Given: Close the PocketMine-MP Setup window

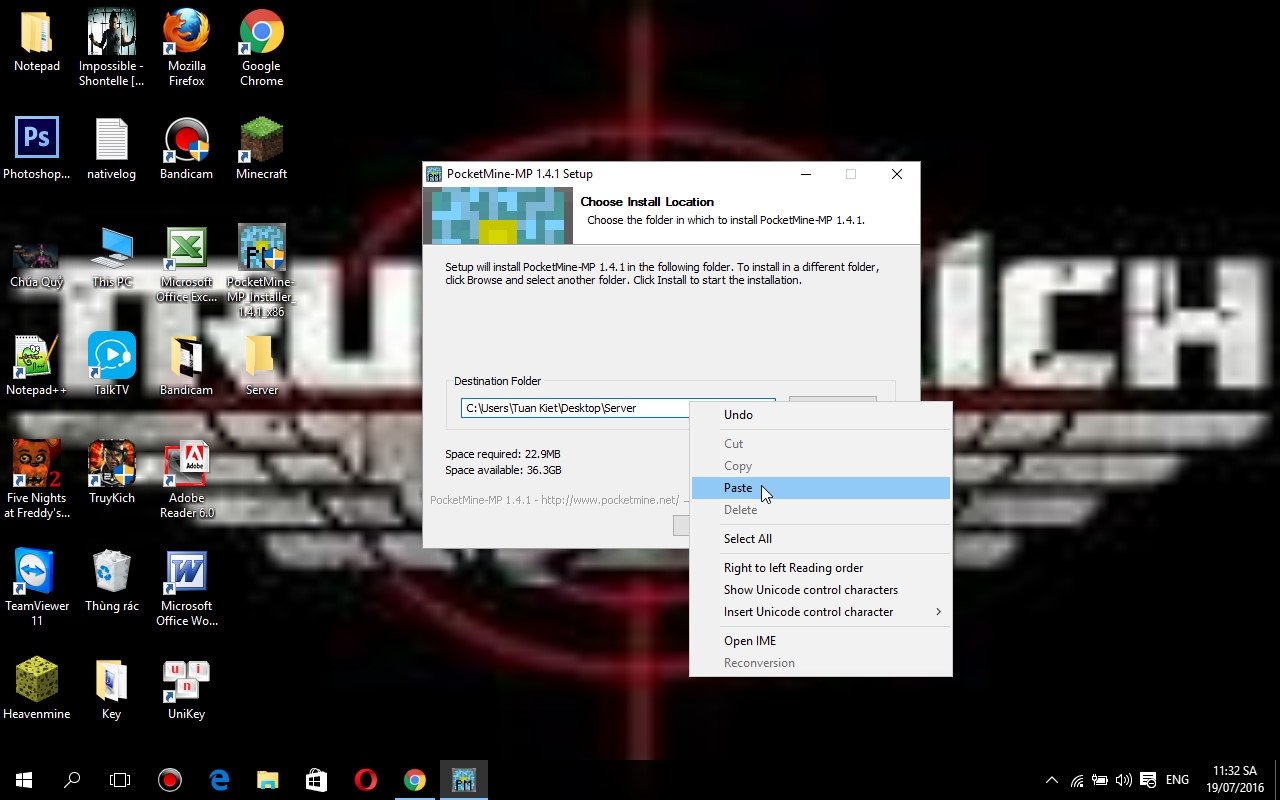Looking at the screenshot, I should coord(897,174).
